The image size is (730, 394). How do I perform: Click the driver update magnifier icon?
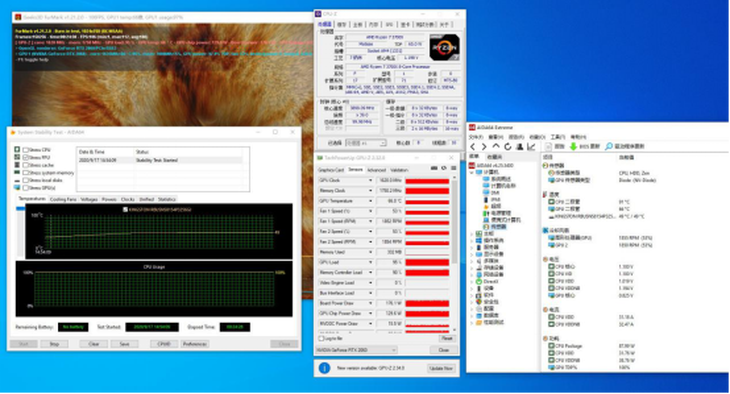pyautogui.click(x=608, y=147)
